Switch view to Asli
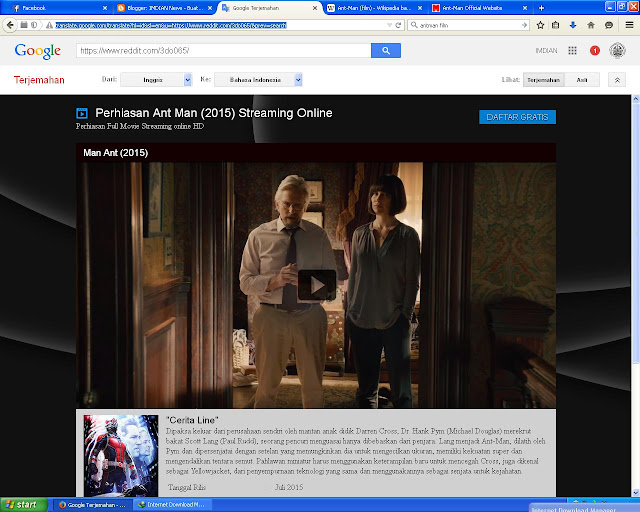 tap(578, 79)
